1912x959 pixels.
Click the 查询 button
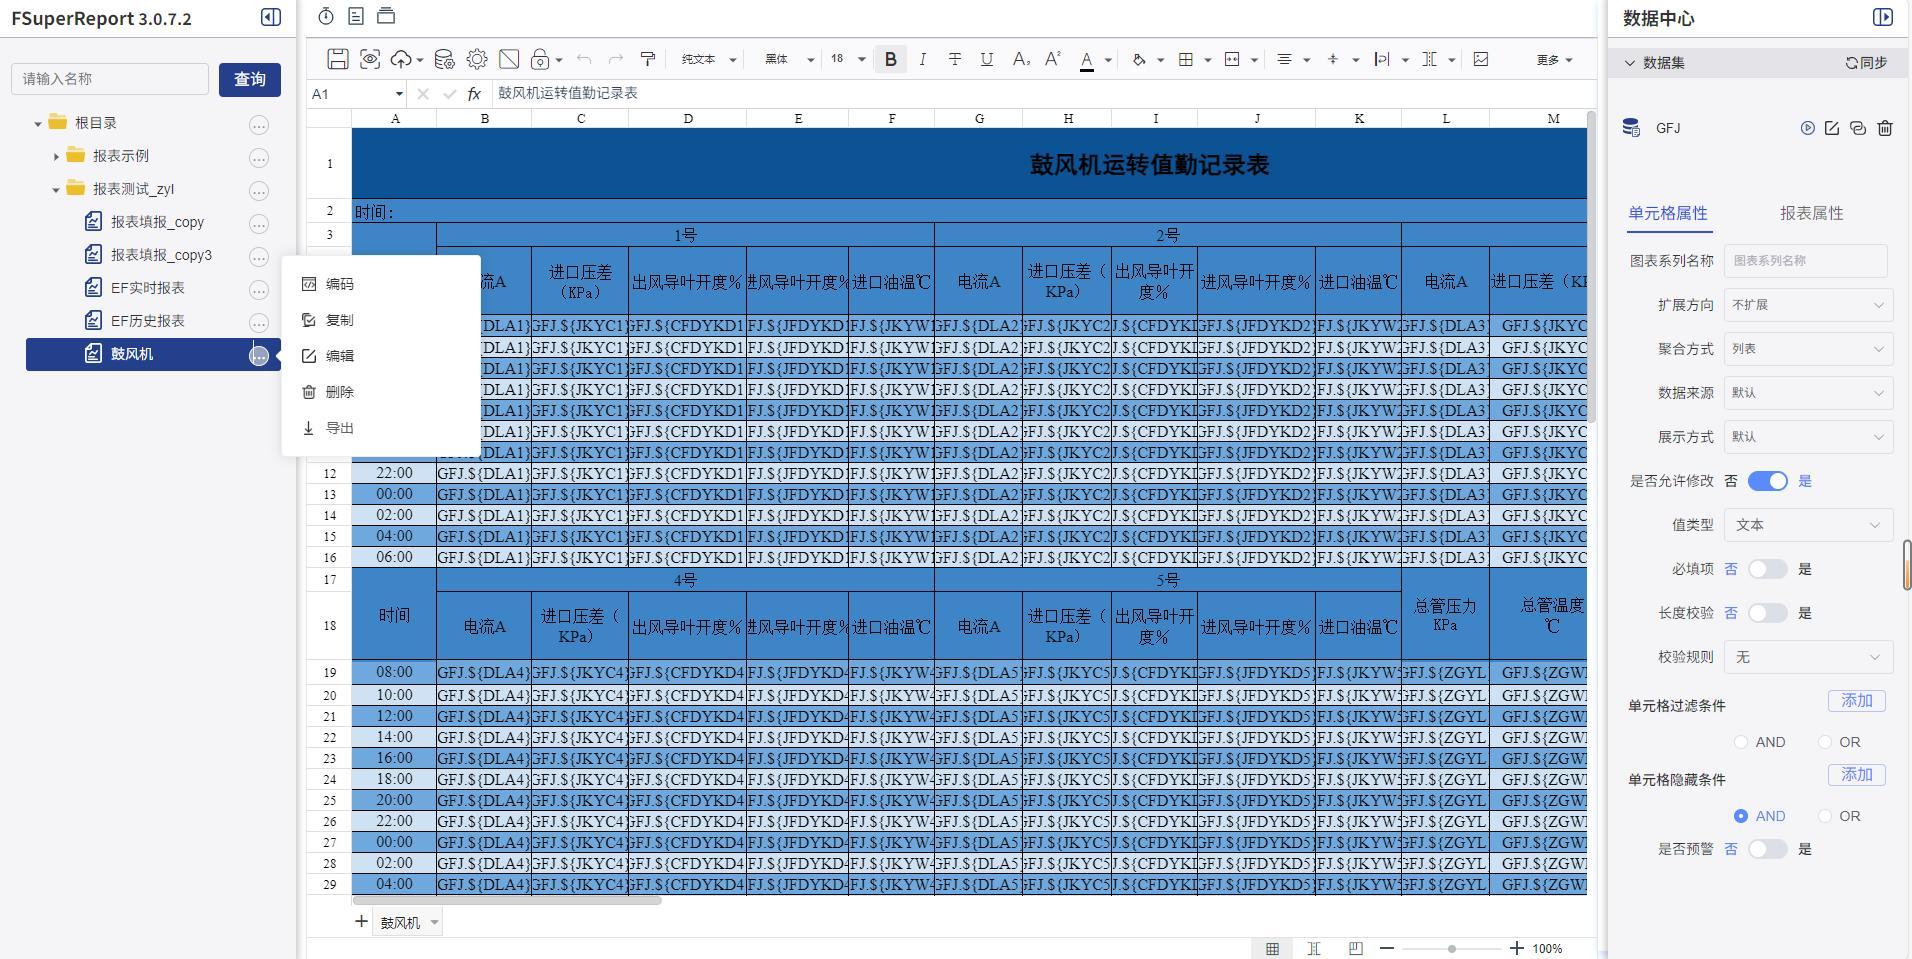click(x=250, y=79)
